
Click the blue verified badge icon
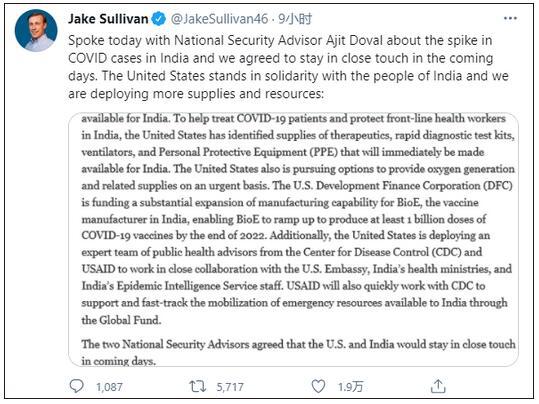[158, 19]
